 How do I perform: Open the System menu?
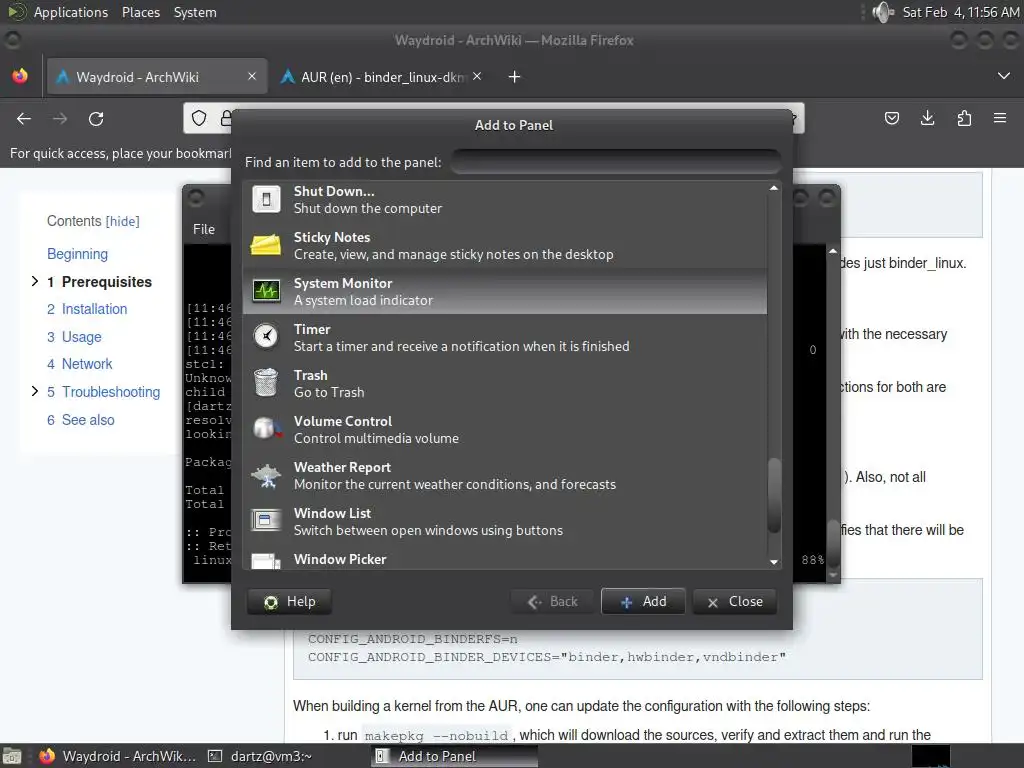tap(195, 12)
